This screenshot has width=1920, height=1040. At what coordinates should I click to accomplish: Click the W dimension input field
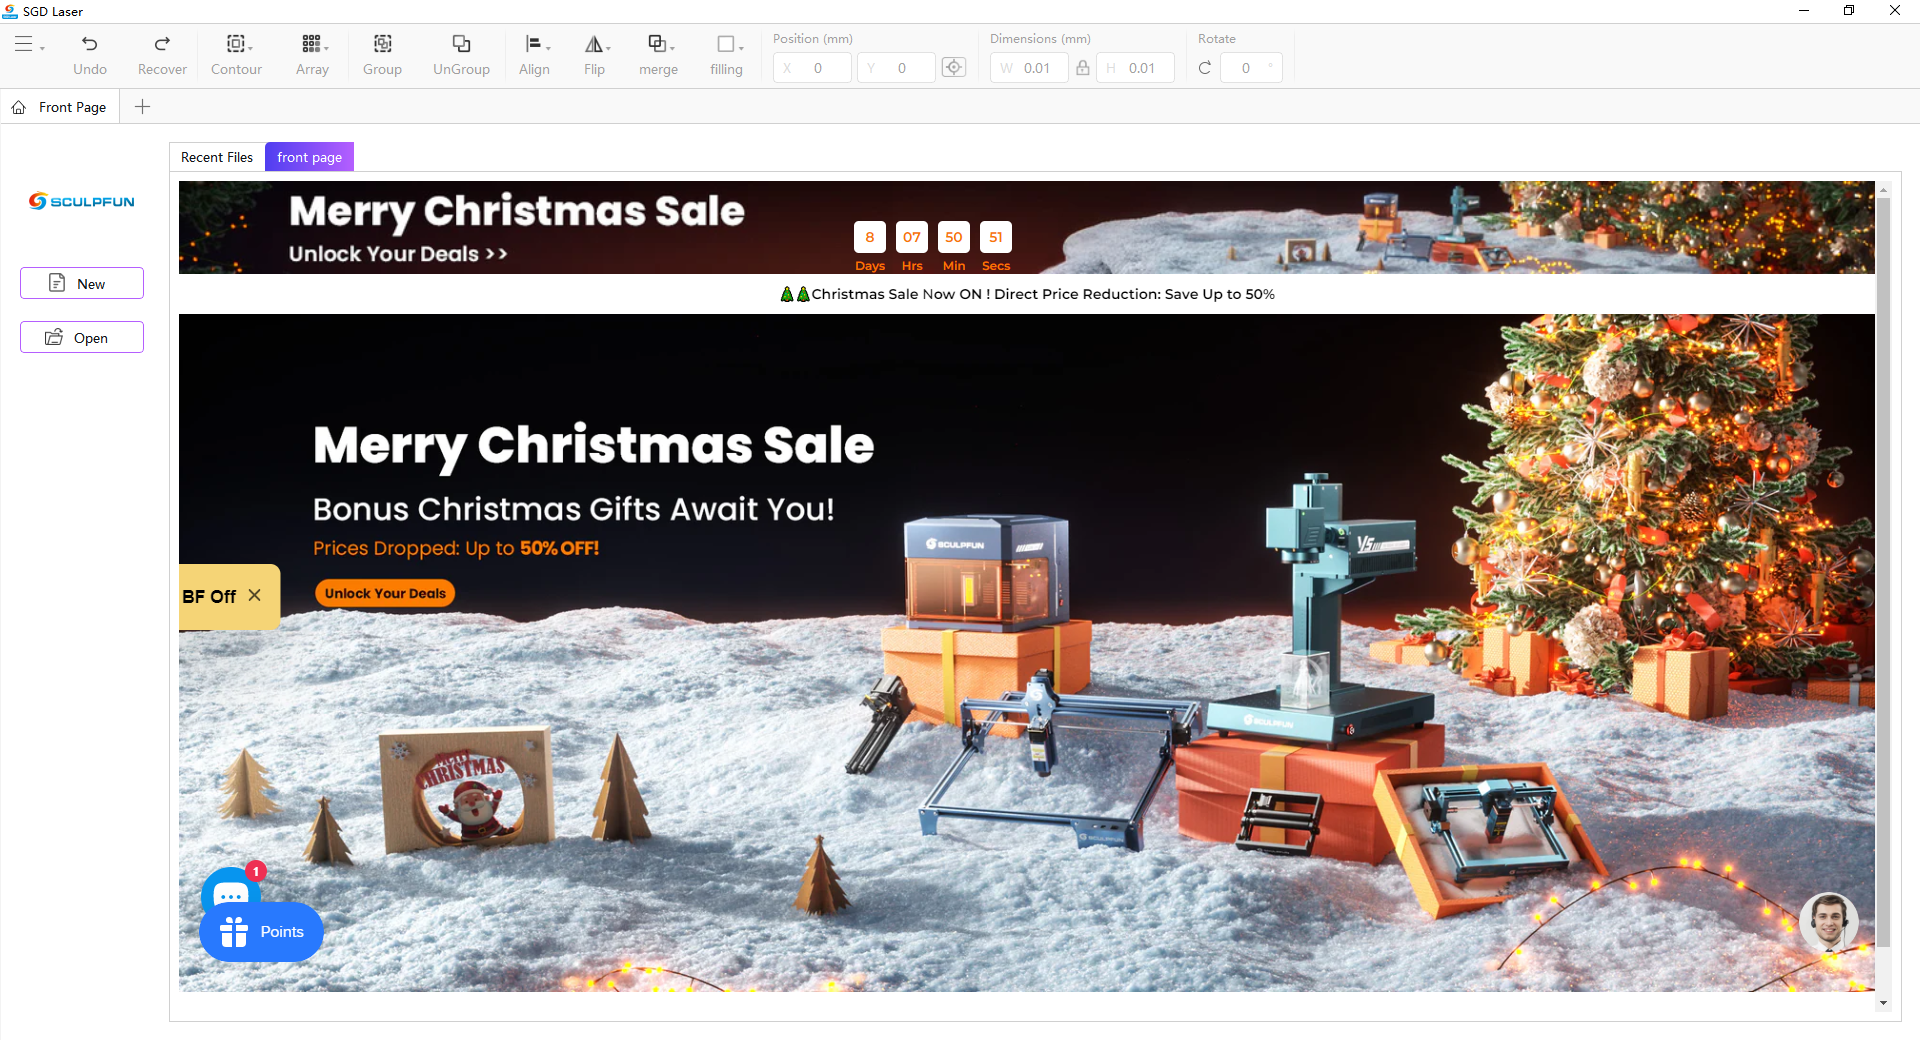point(1030,68)
